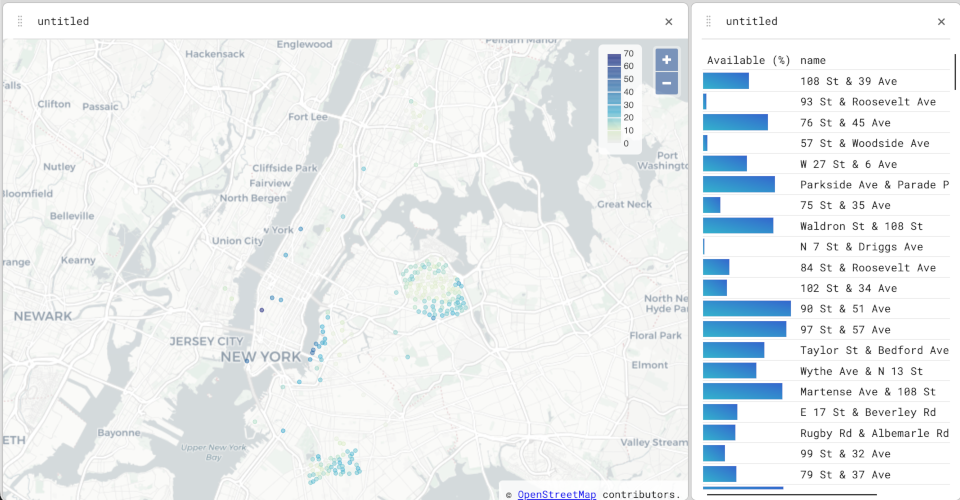This screenshot has width=960, height=500.
Task: Click the table panel title 'untitled'
Action: [751, 21]
